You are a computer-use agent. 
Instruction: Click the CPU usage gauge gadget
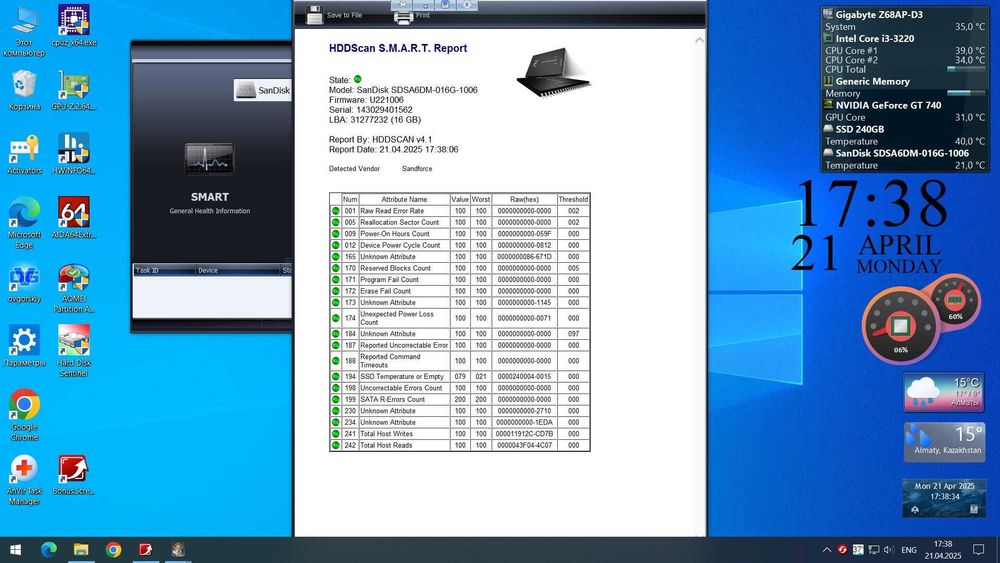[900, 326]
